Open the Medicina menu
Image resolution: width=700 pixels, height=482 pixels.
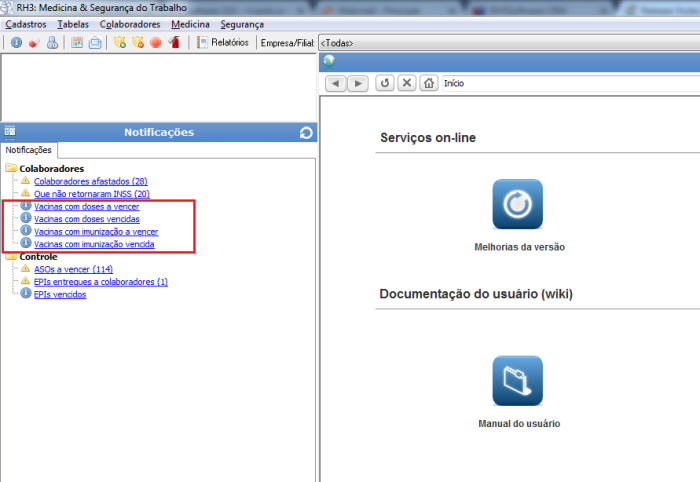(x=190, y=23)
